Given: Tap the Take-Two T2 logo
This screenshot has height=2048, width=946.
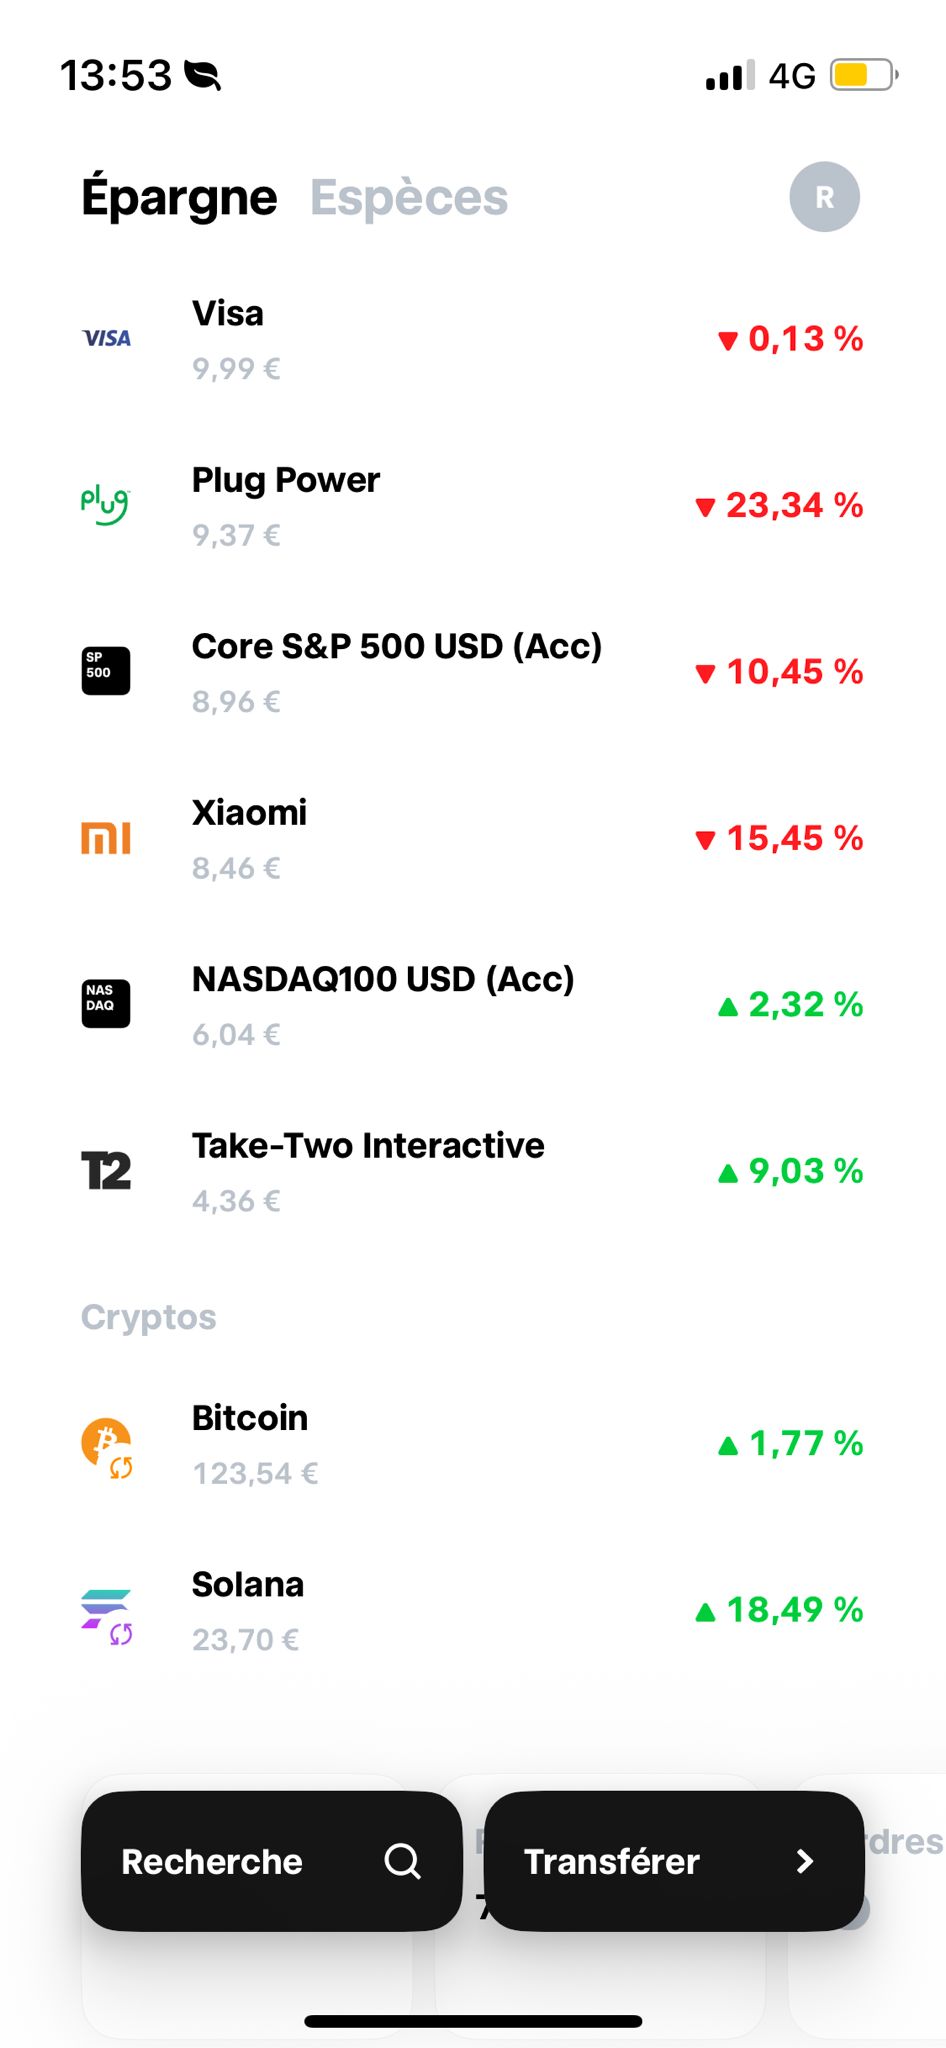Looking at the screenshot, I should [106, 1170].
